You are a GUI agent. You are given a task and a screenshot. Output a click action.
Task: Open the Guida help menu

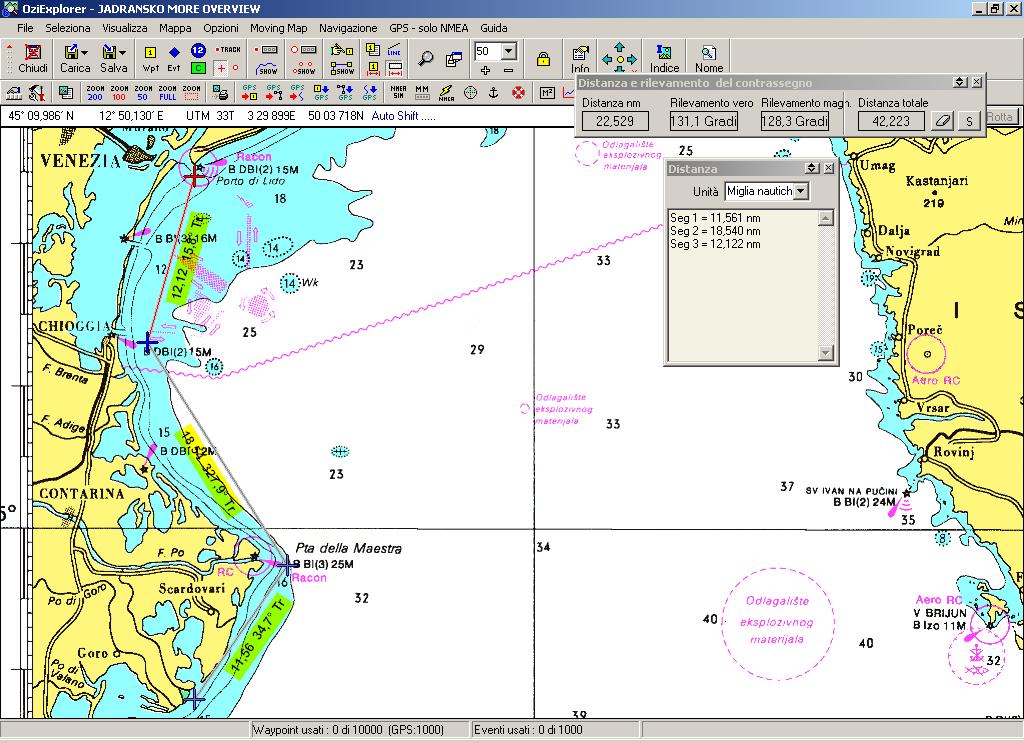494,28
